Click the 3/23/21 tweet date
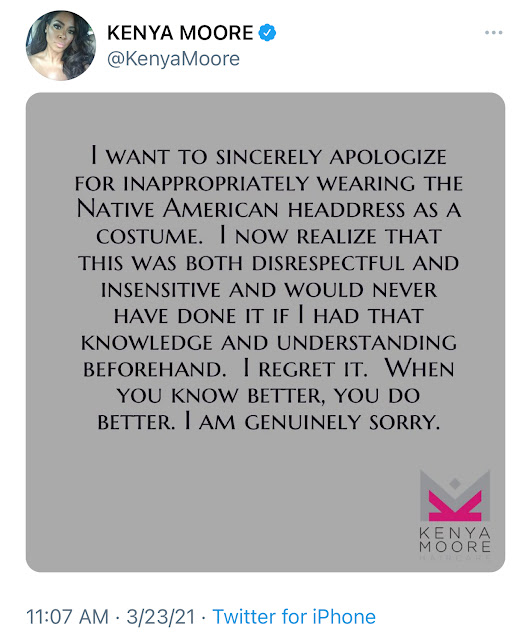Screen dimensions: 531x640 click(161, 616)
